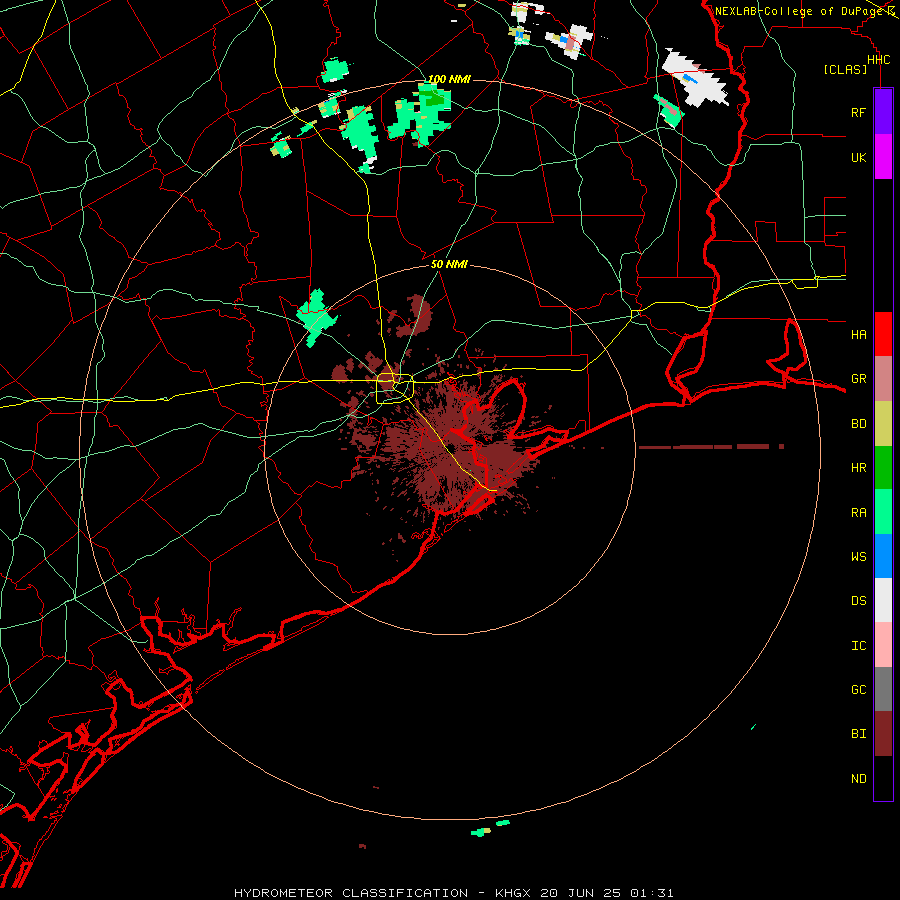Click the HHC product label
This screenshot has height=900, width=900.
878,60
